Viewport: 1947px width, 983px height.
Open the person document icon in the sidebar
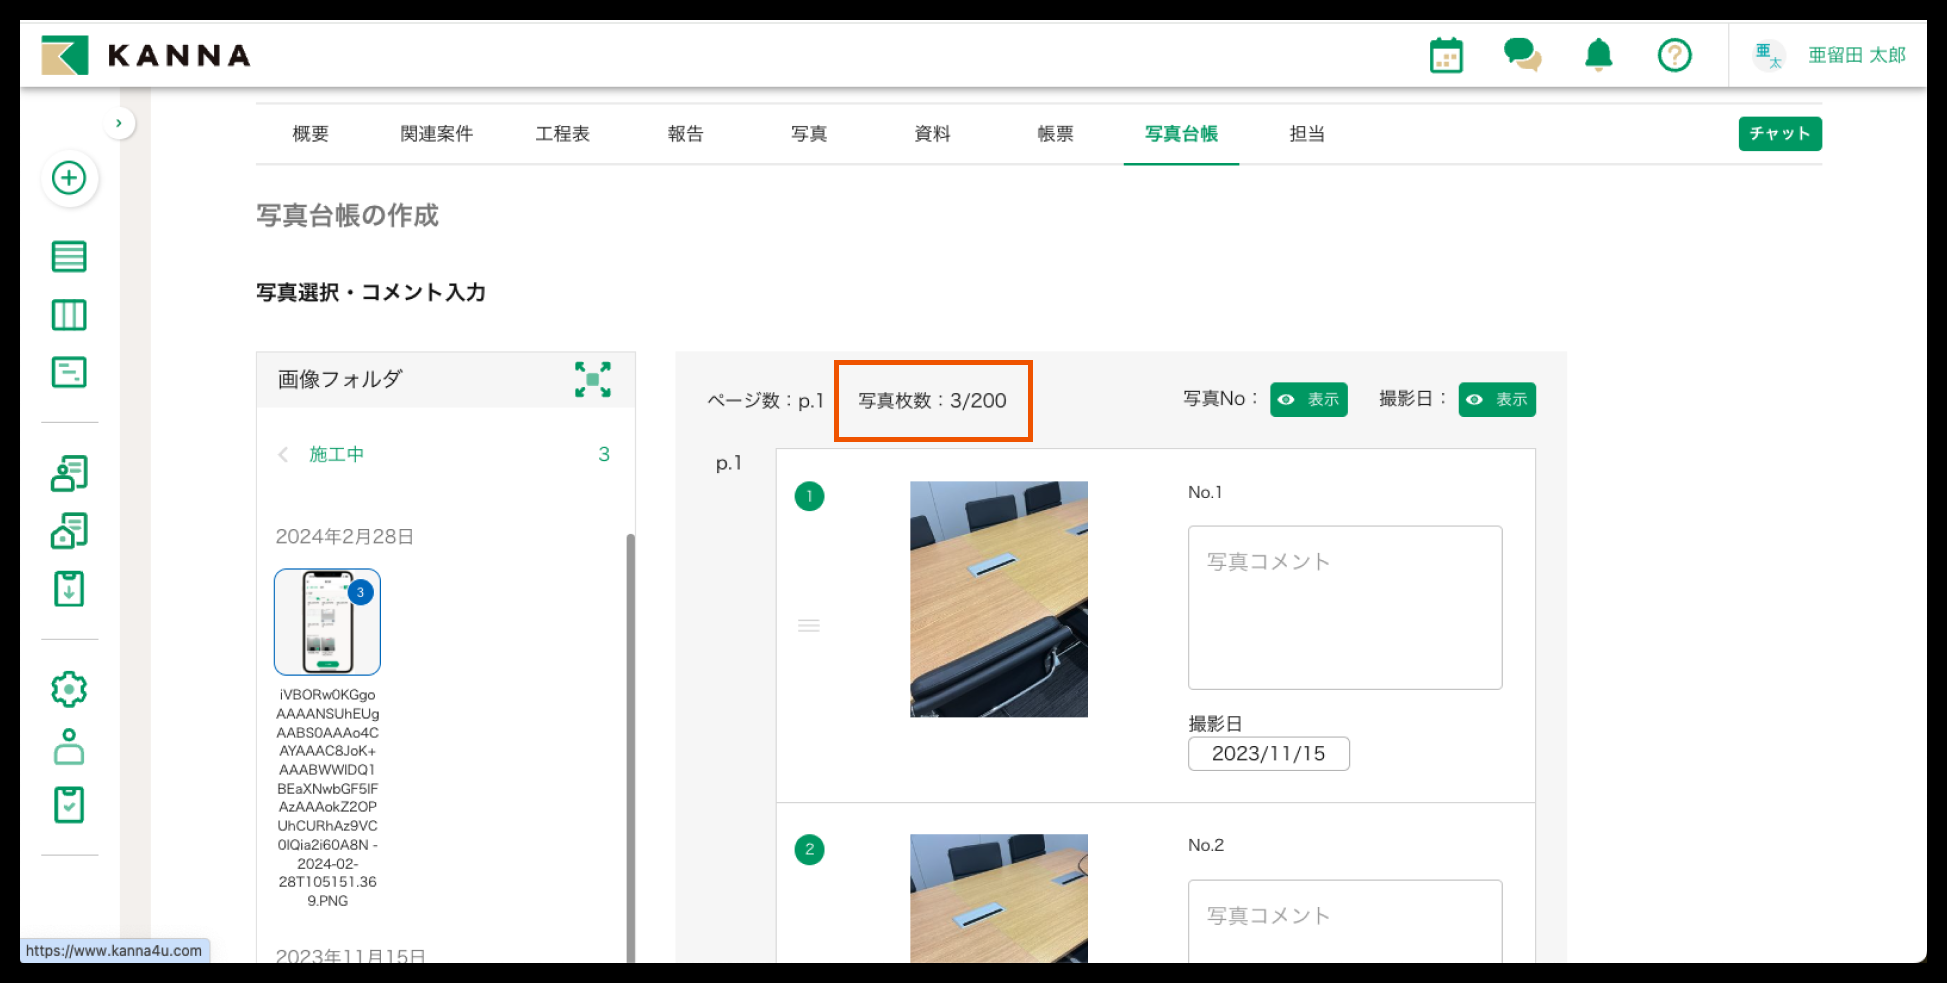pyautogui.click(x=69, y=473)
